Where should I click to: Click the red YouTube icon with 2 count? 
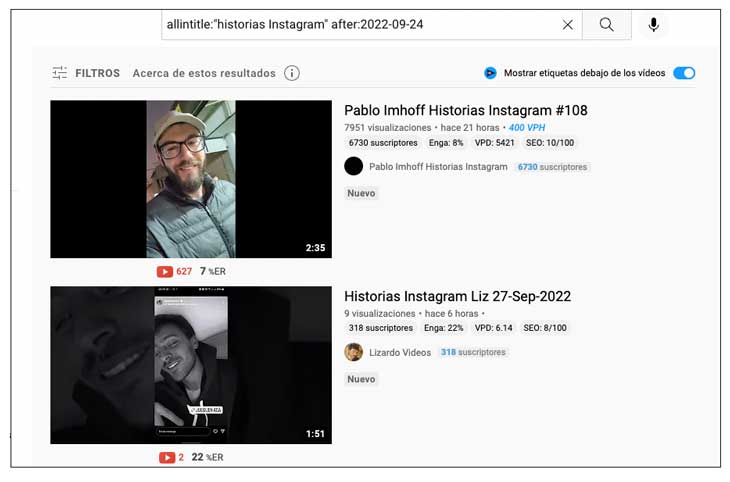click(x=167, y=457)
